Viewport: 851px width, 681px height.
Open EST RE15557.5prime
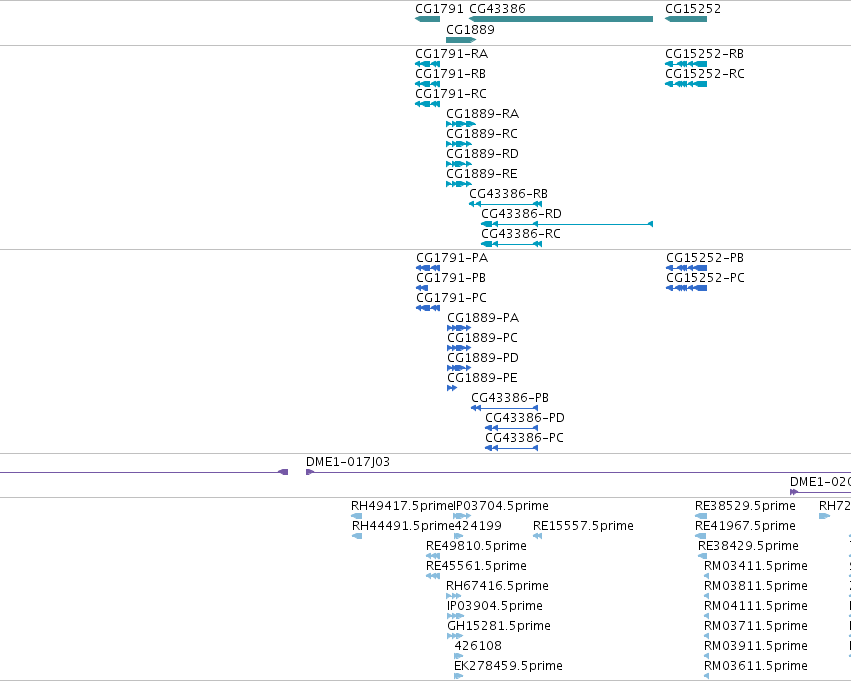tap(583, 526)
